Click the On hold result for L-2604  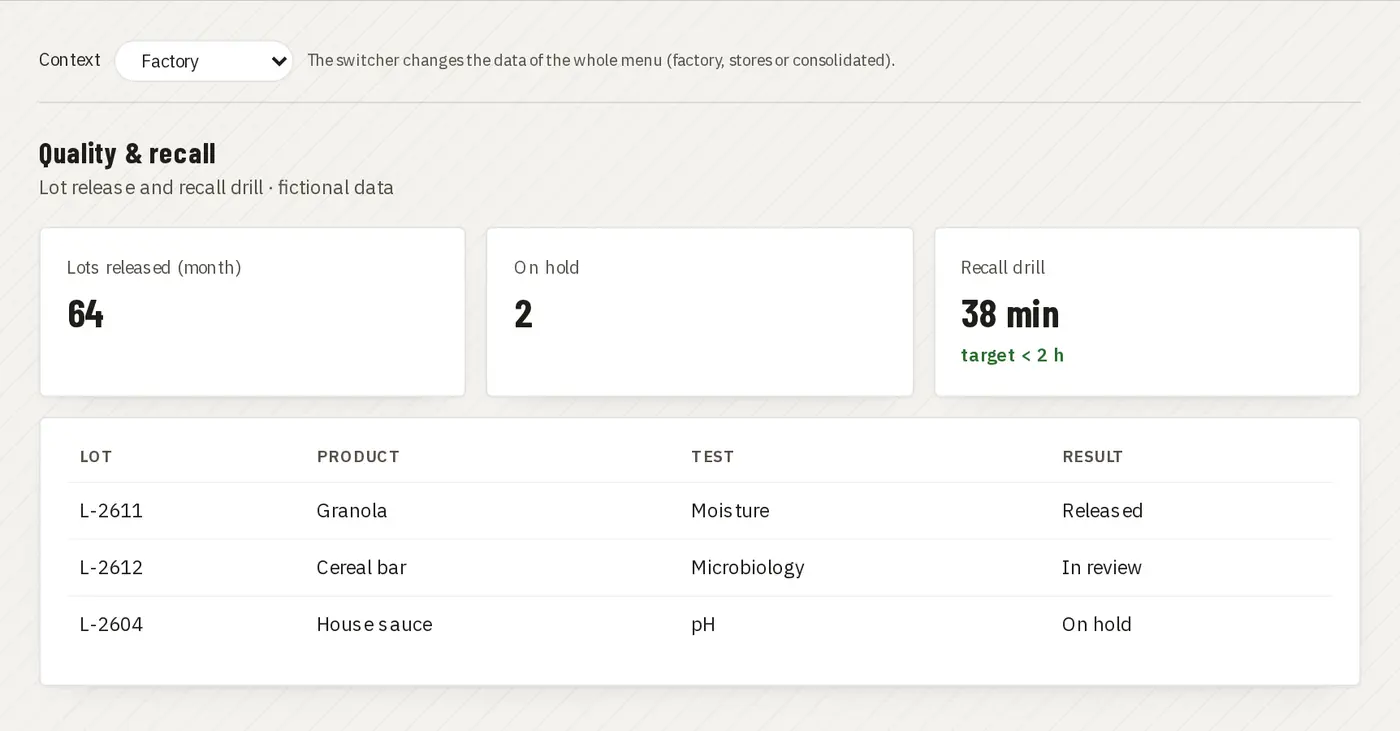coord(1096,625)
